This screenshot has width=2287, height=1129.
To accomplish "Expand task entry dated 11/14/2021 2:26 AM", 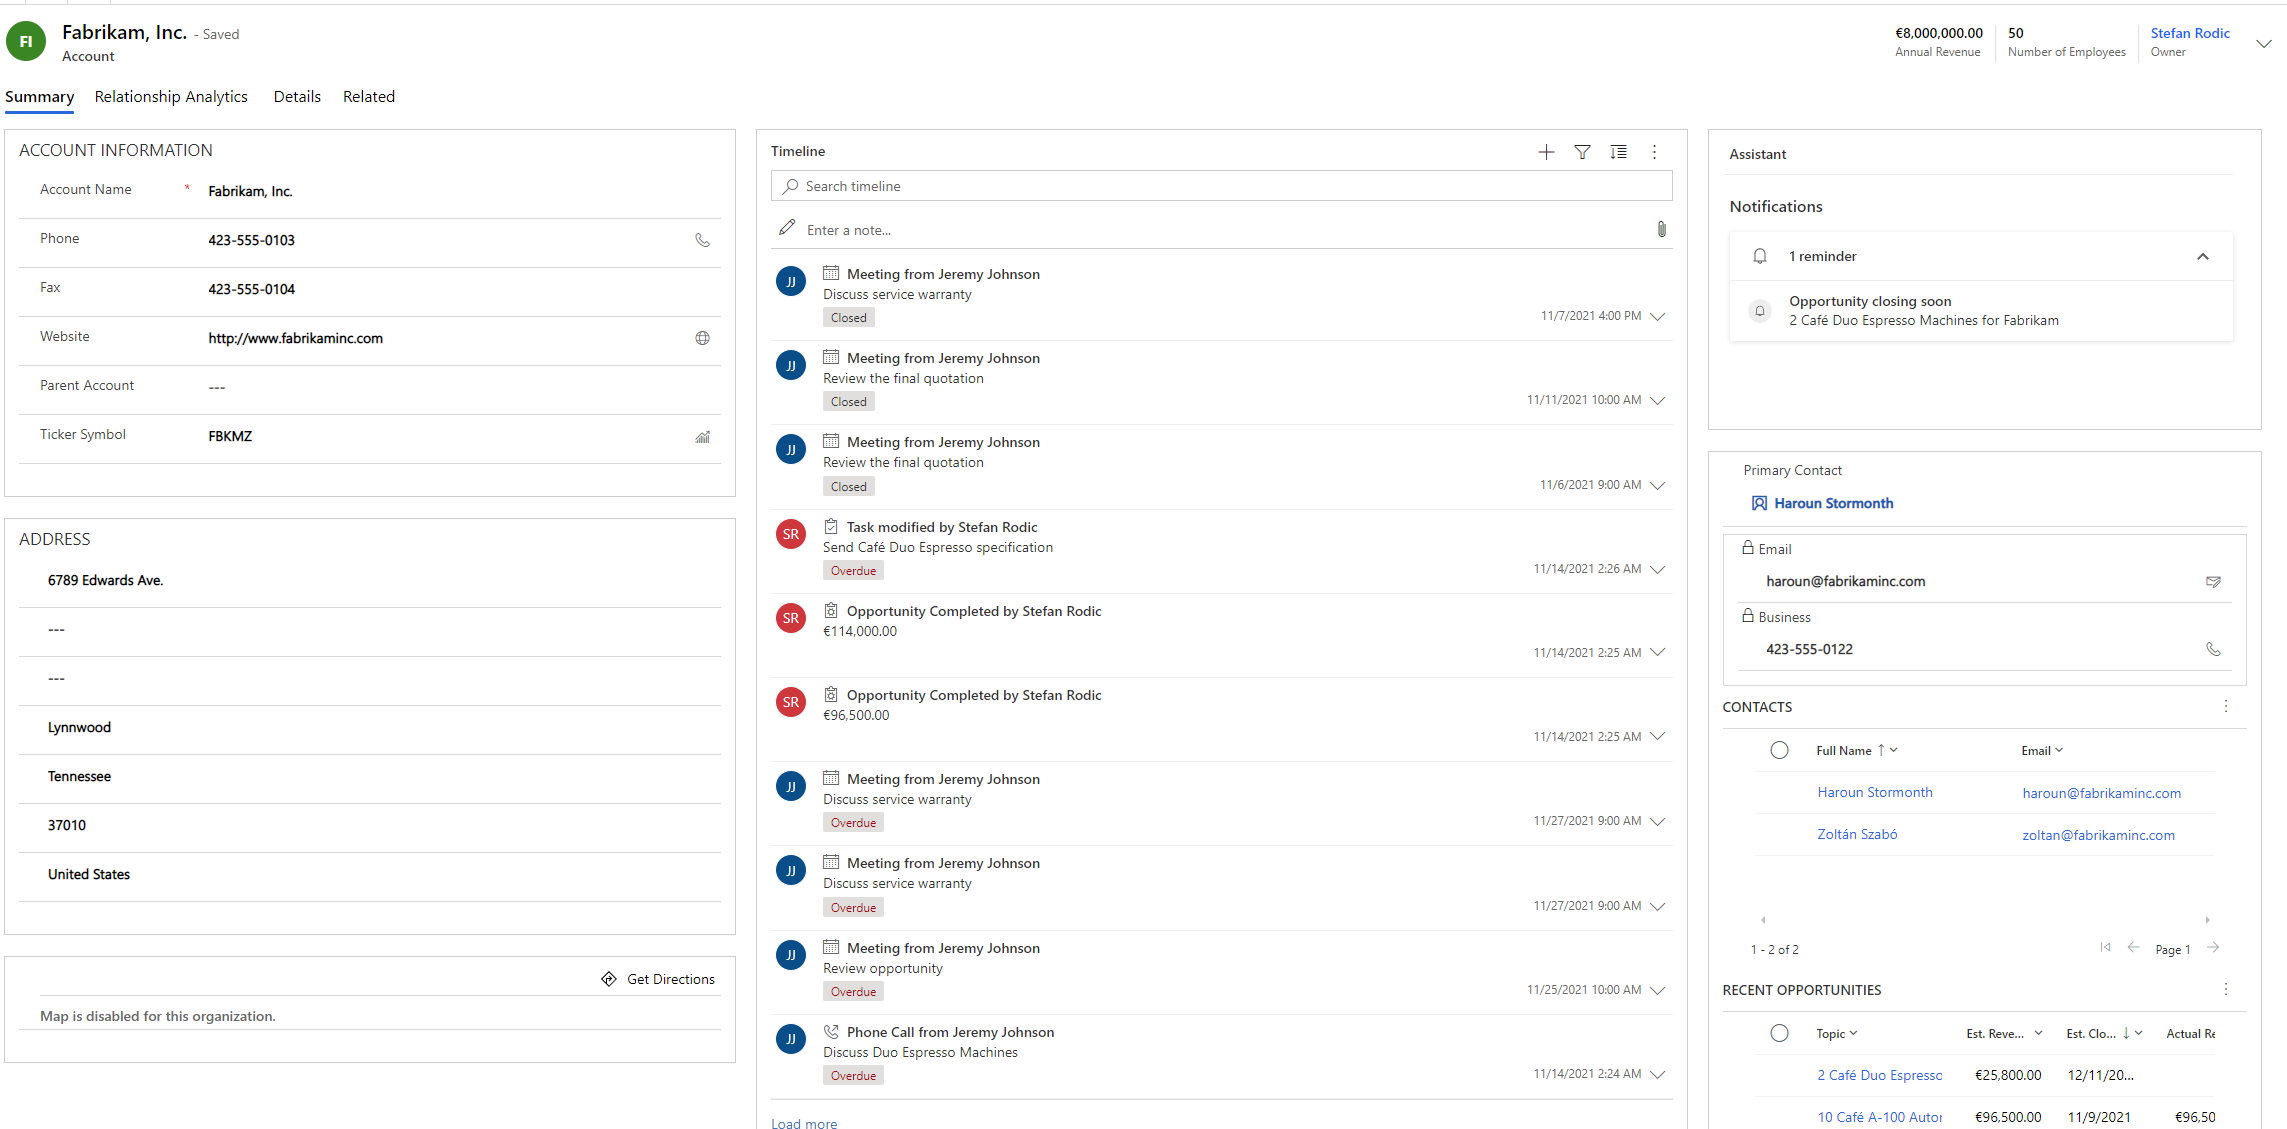I will tap(1657, 570).
